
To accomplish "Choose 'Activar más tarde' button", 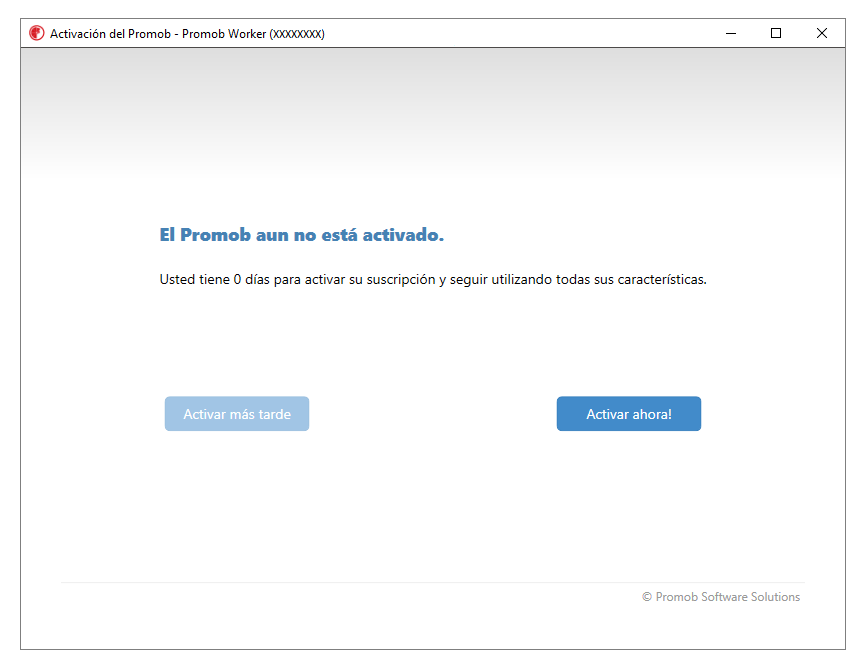I will point(237,414).
